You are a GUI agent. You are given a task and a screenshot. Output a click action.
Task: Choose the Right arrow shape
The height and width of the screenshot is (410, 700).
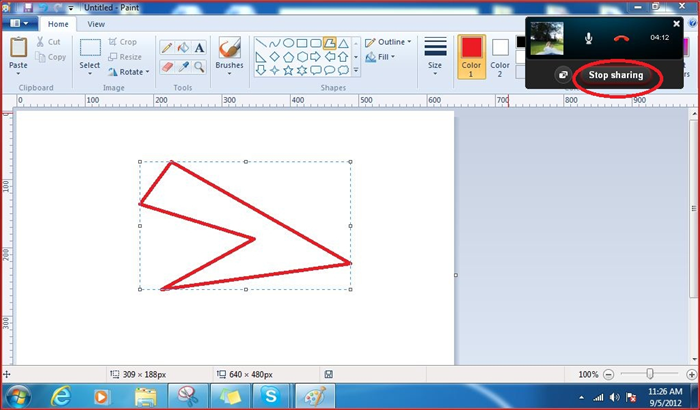[316, 57]
